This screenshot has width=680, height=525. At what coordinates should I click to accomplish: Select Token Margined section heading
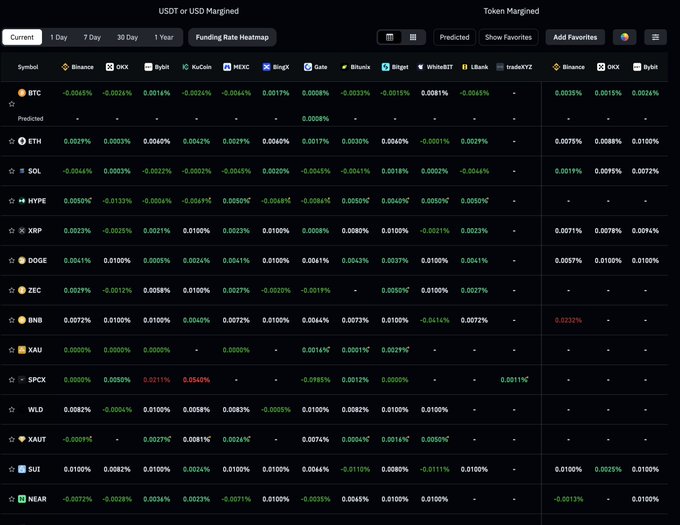[511, 11]
